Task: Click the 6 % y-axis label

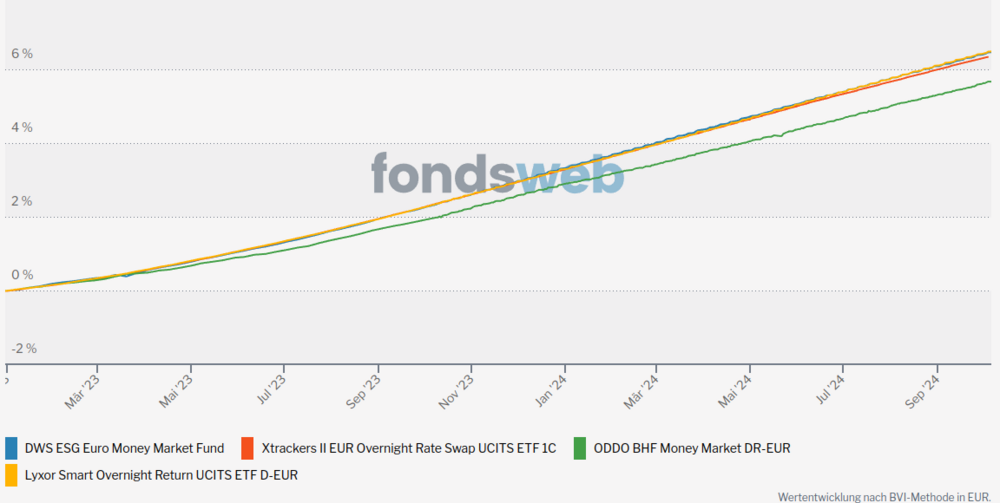Action: point(21,54)
